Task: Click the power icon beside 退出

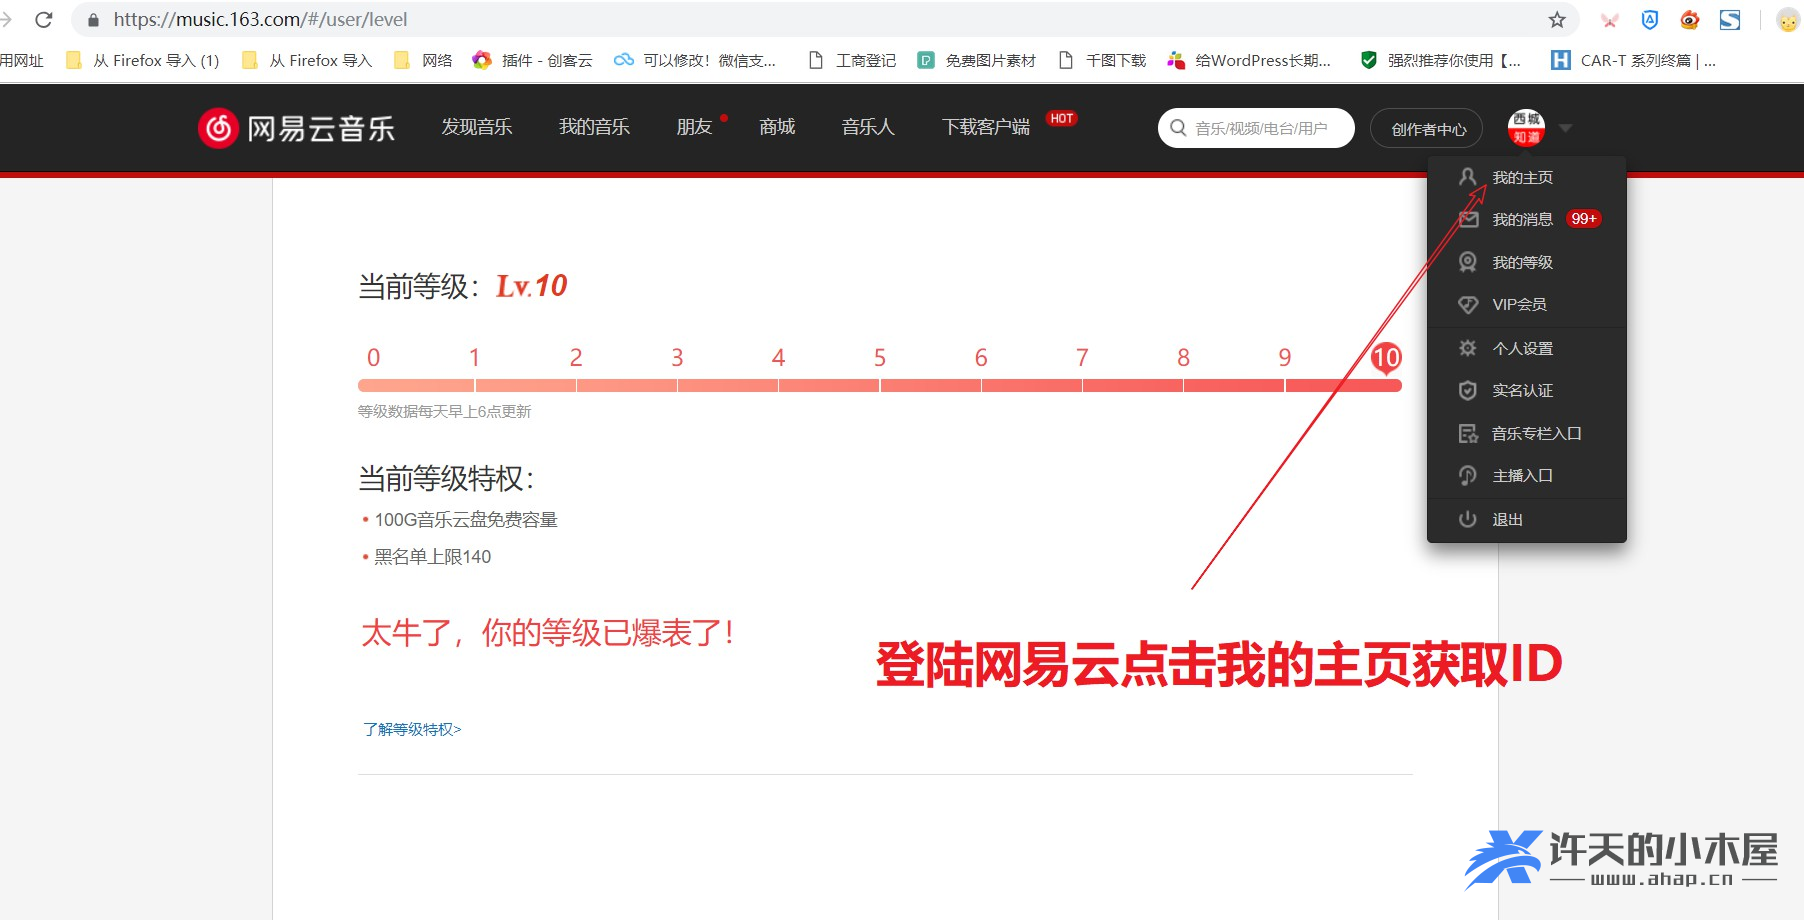Action: click(x=1467, y=519)
